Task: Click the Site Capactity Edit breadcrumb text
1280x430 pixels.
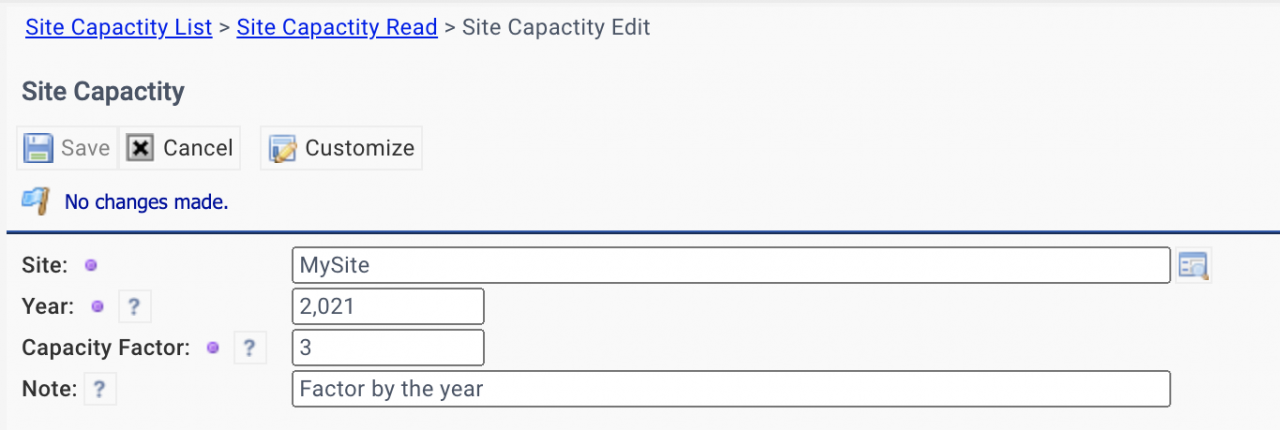Action: (557, 27)
